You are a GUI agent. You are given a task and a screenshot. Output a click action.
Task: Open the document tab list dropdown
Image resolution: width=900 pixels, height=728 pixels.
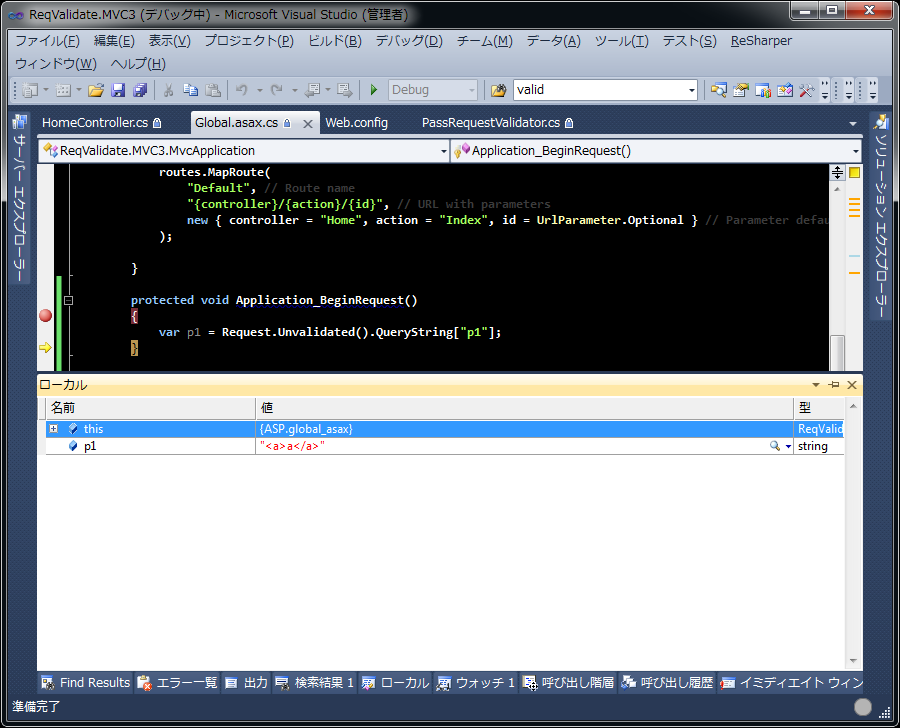[x=853, y=123]
